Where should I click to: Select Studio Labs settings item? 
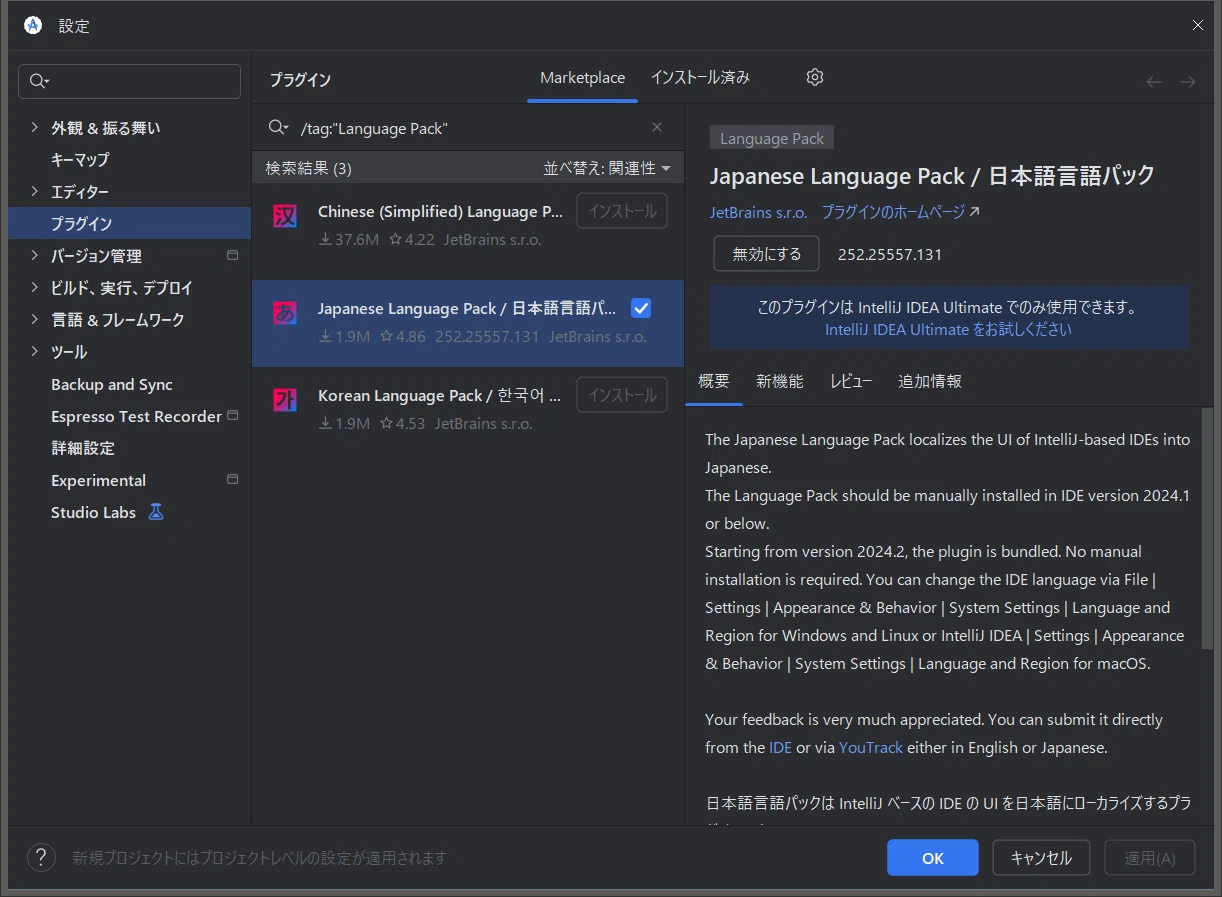click(x=93, y=512)
